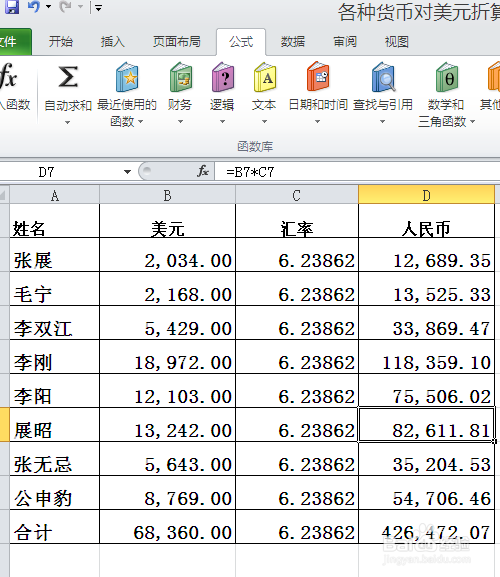
Task: Open the 其他 functions orange book icon
Action: [494, 77]
